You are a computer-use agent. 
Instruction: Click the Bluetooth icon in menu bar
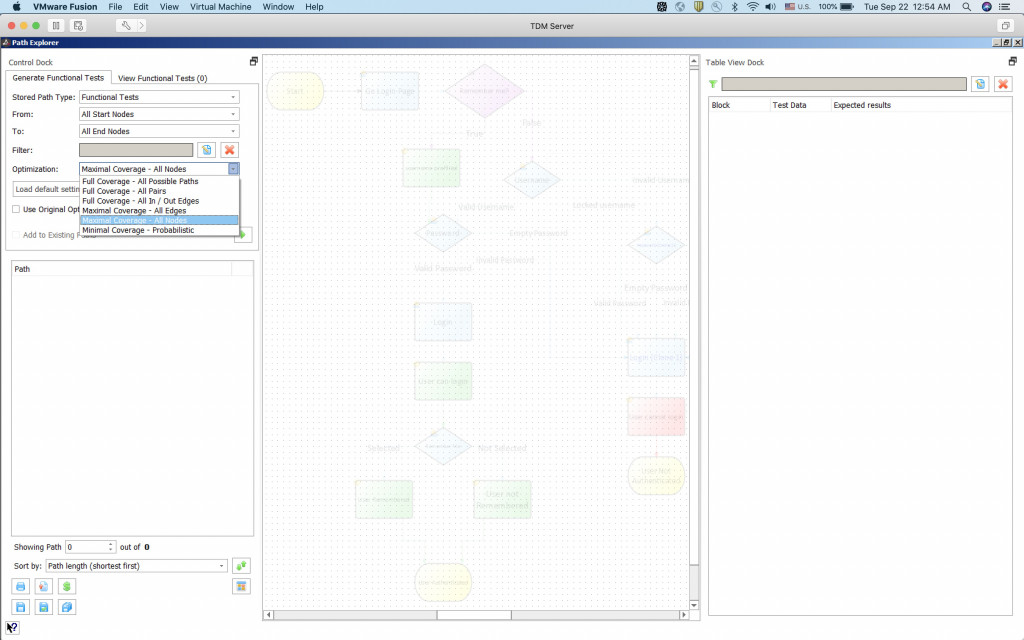(734, 7)
